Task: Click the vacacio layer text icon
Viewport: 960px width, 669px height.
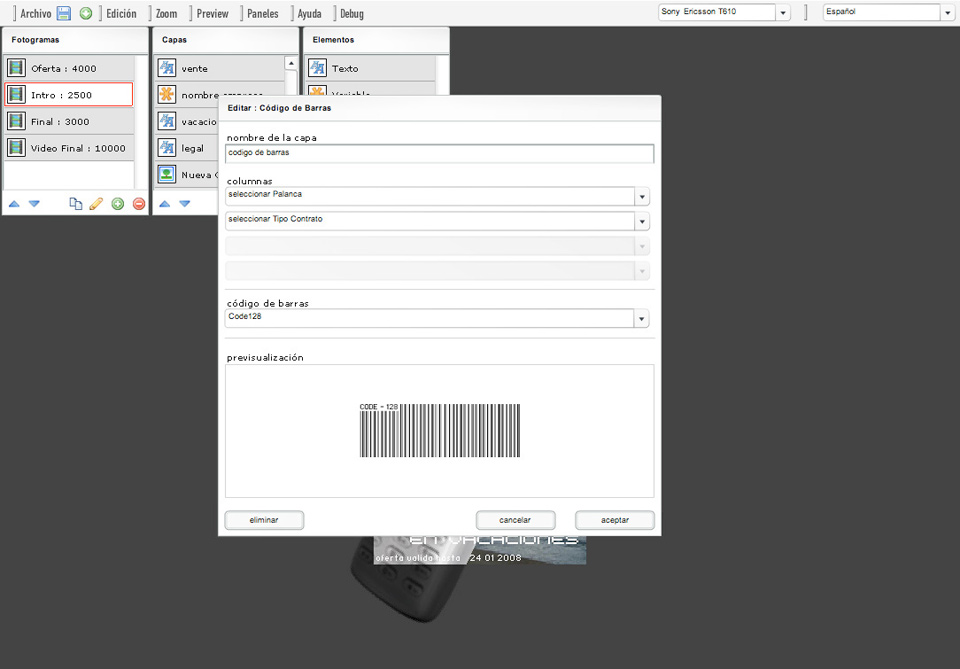Action: [x=167, y=121]
